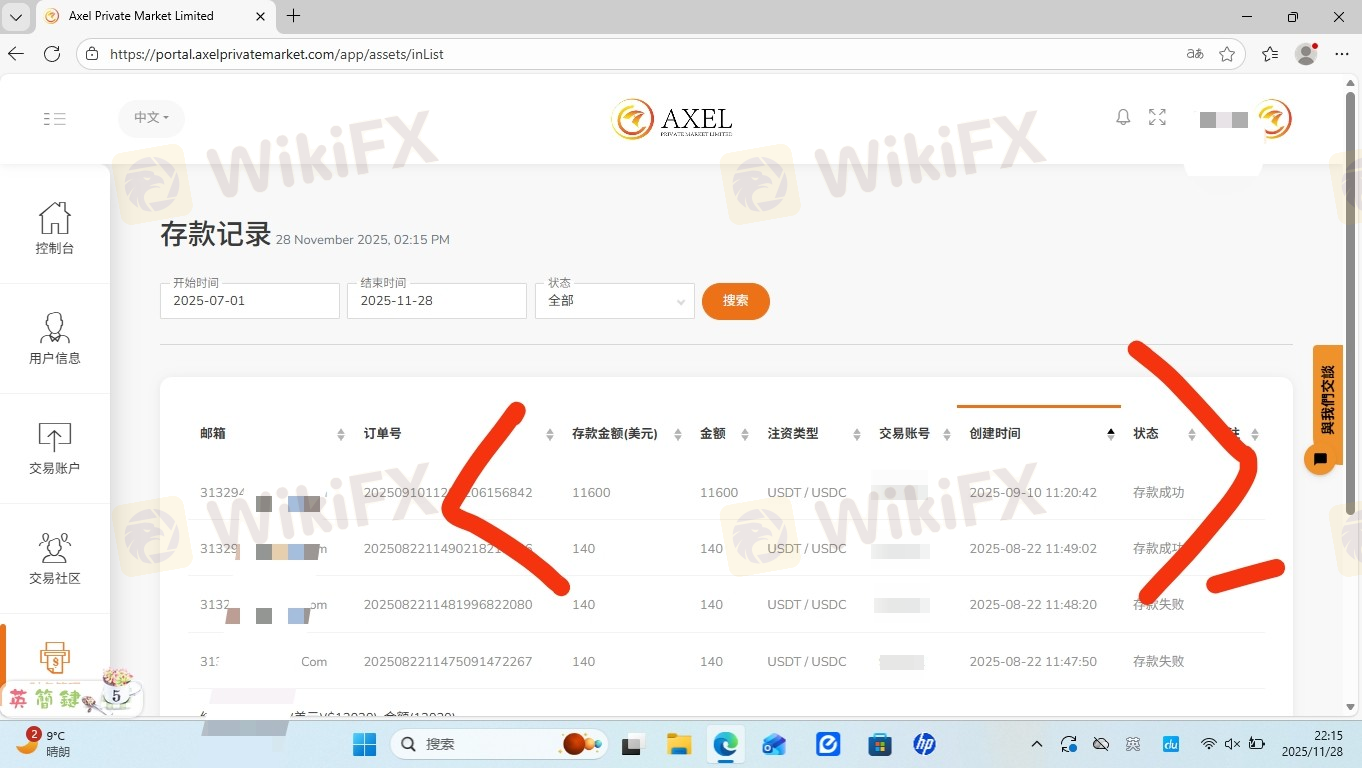Sort by 注资类型 column arrows
Screen dimensions: 1362x768
(x=857, y=434)
